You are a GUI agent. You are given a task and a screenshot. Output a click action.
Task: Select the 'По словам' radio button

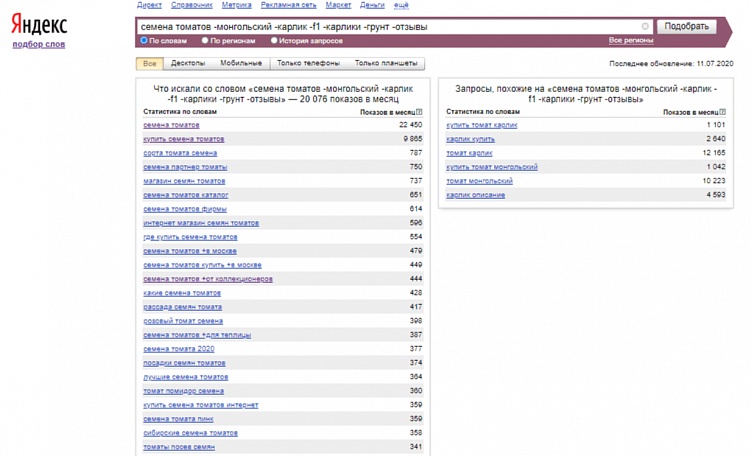pyautogui.click(x=144, y=41)
